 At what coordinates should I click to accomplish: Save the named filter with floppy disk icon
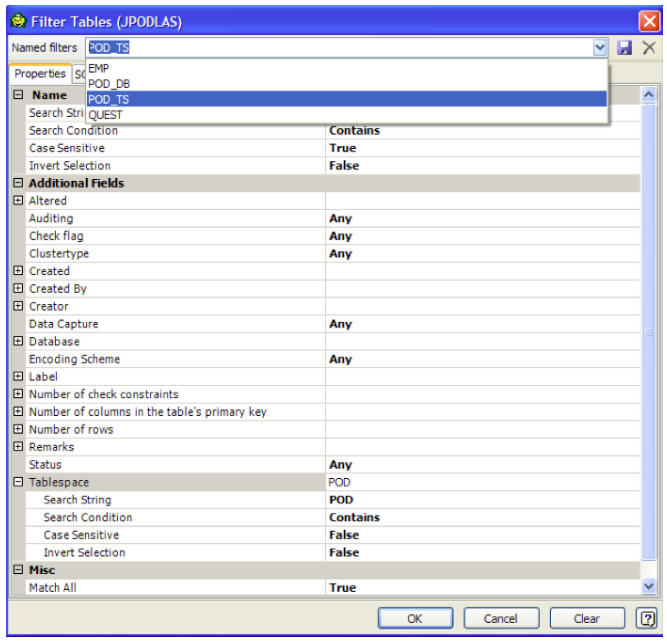624,48
